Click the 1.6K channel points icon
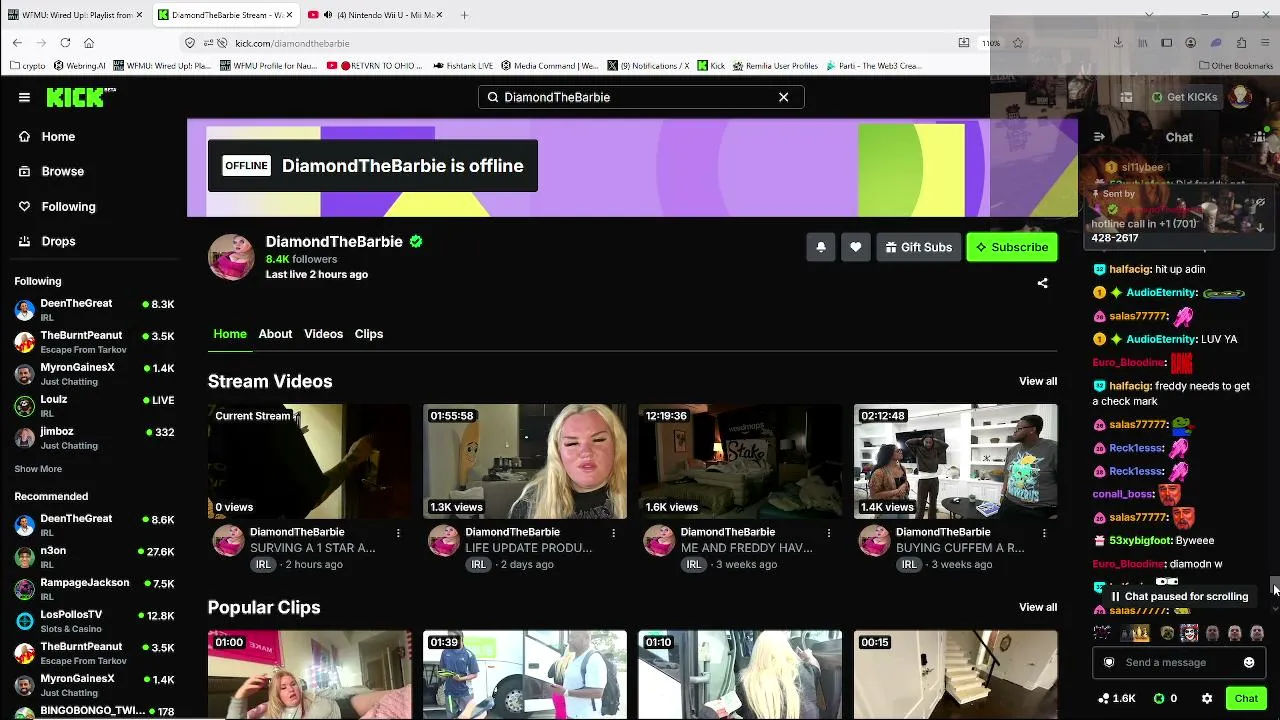Image resolution: width=1280 pixels, height=720 pixels. 1117,698
